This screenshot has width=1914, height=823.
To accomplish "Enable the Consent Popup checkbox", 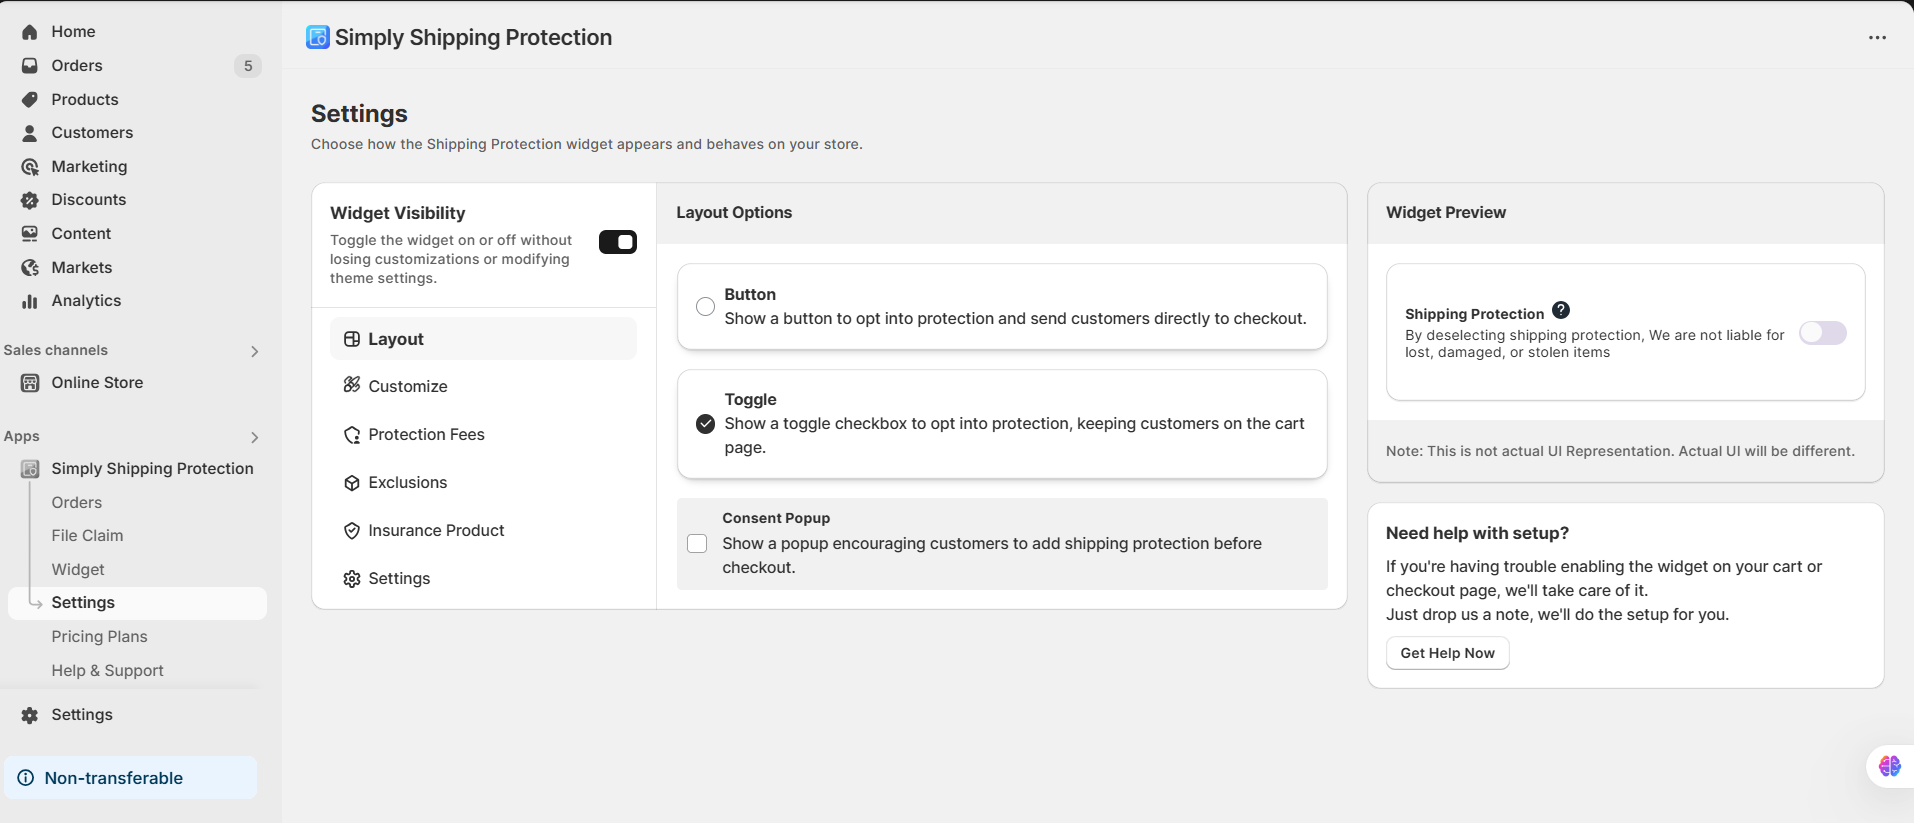I will pyautogui.click(x=697, y=543).
